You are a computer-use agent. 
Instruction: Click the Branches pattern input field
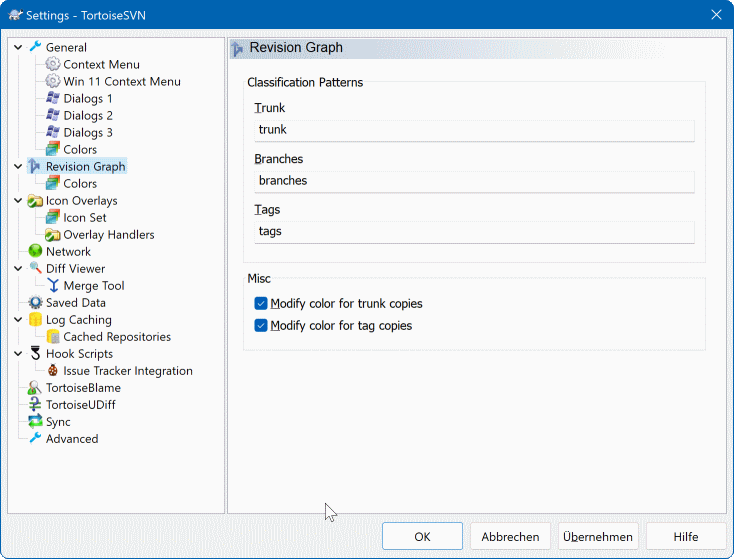click(474, 181)
